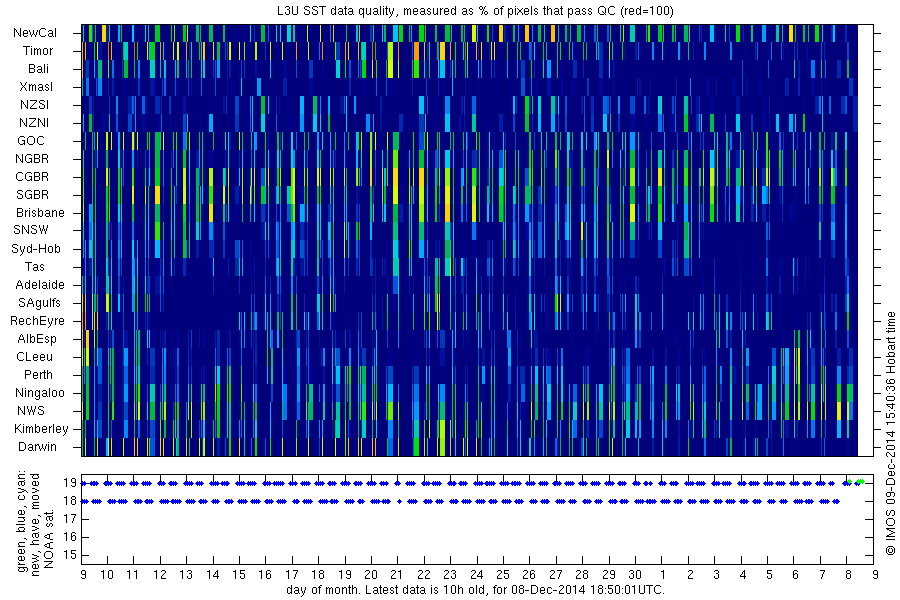Click the XmasI row label

pos(36,87)
